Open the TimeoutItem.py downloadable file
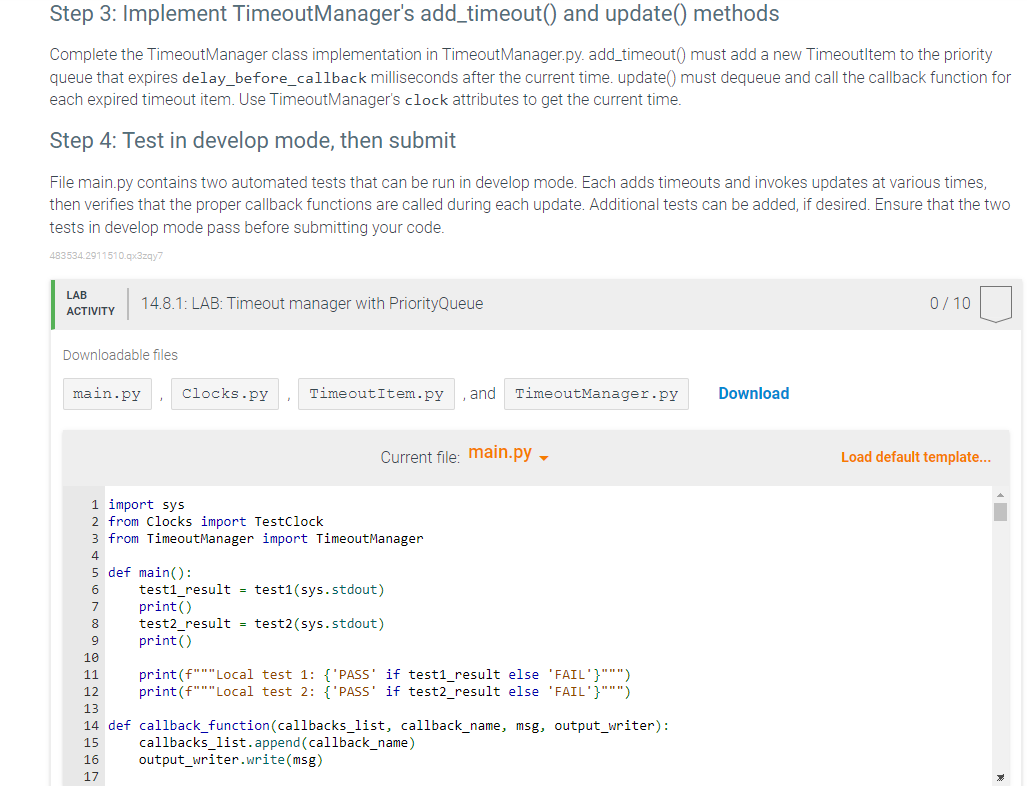 click(x=375, y=393)
